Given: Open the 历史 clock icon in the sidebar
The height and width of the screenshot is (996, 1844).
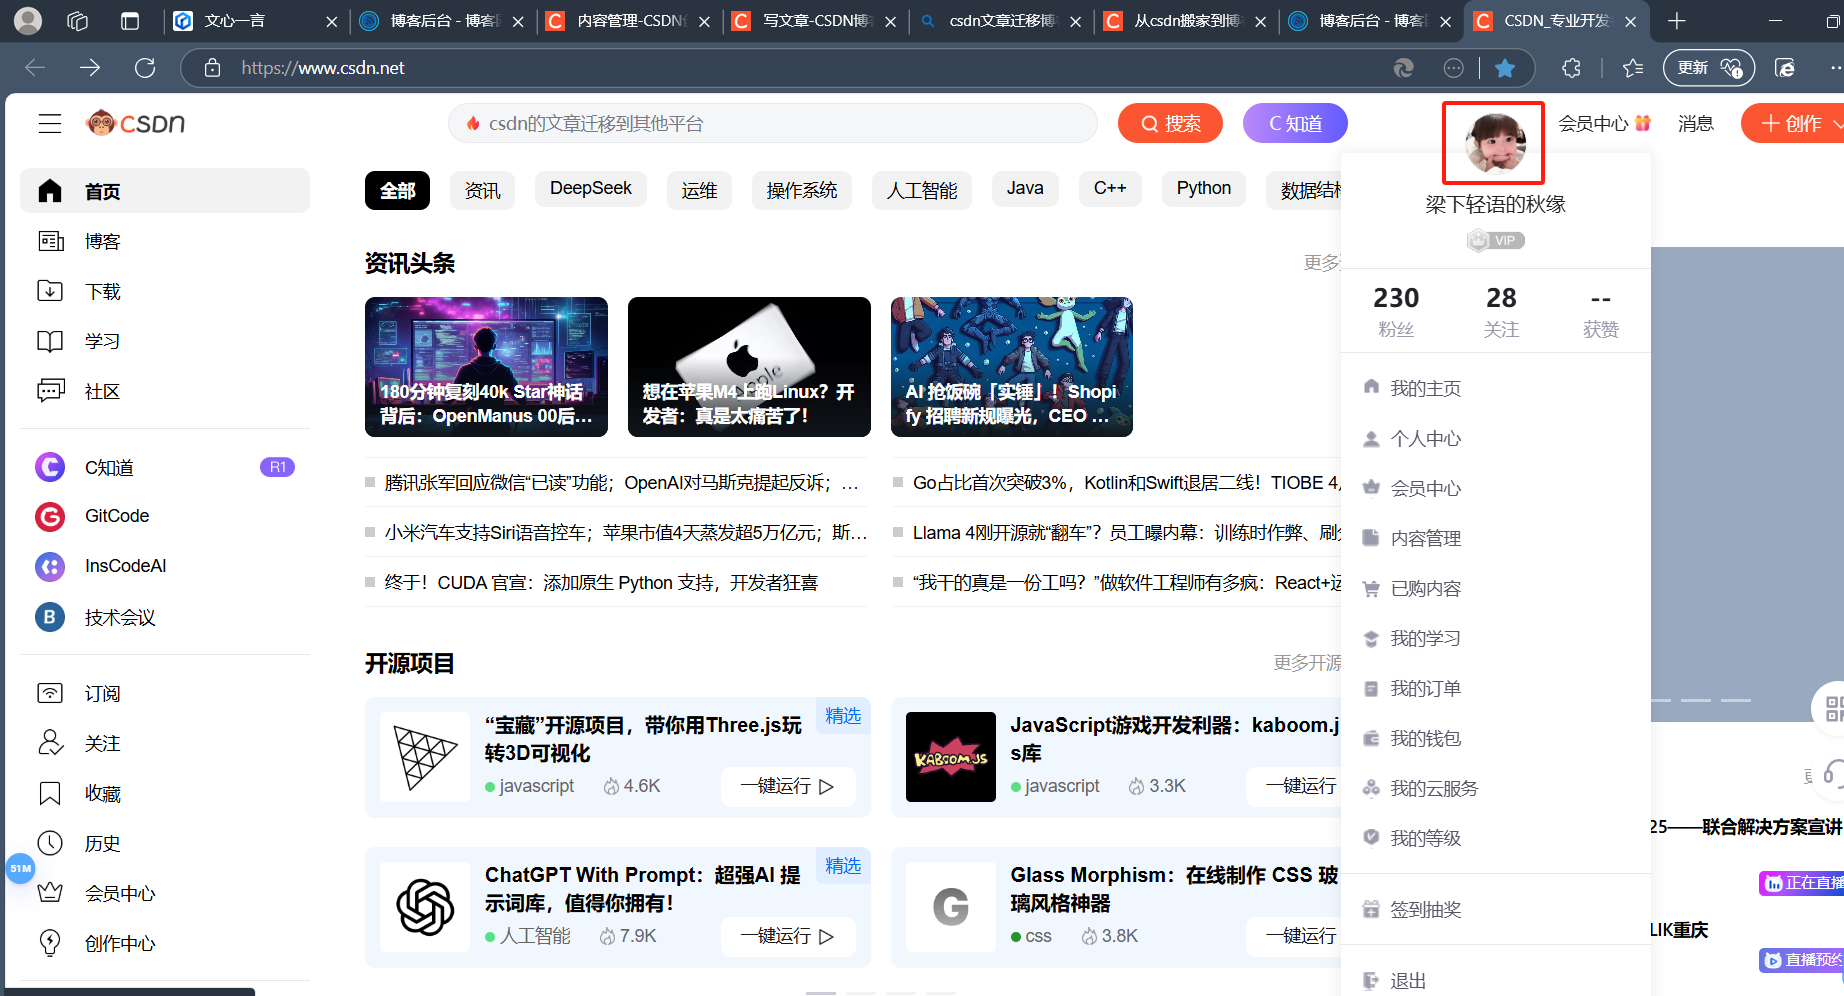Looking at the screenshot, I should pos(50,843).
